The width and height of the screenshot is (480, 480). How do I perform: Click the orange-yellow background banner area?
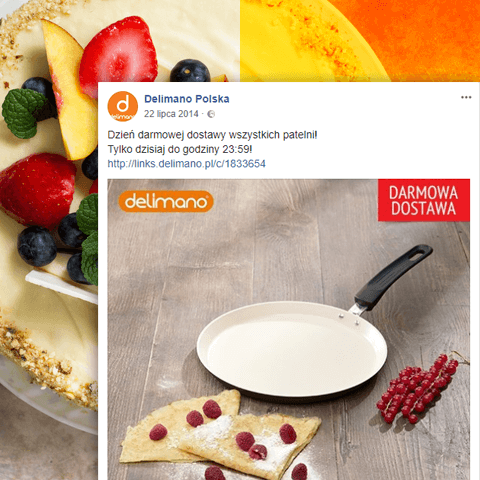click(360, 41)
